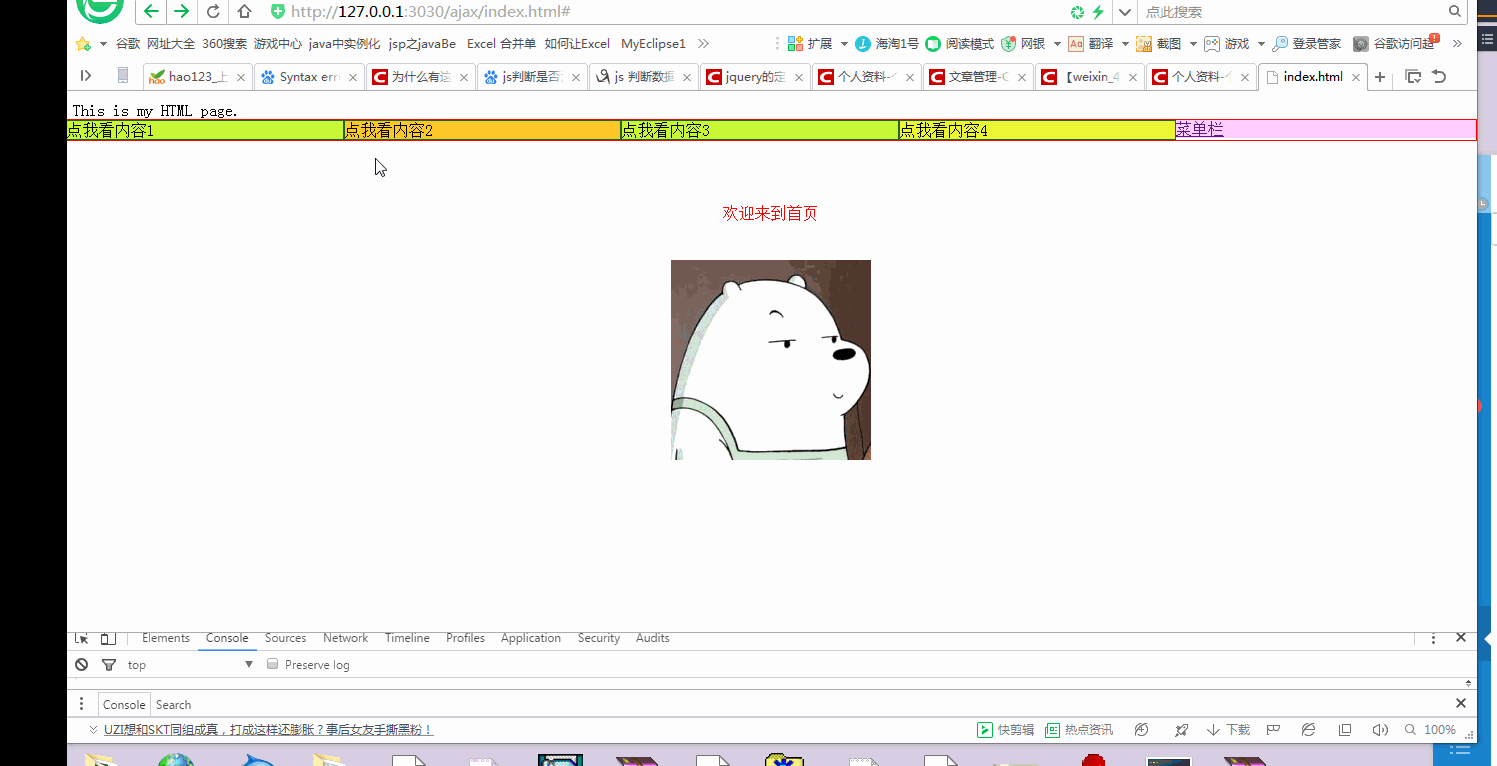Click the green lightning speed-mode icon
The width and height of the screenshot is (1497, 766).
point(1098,12)
